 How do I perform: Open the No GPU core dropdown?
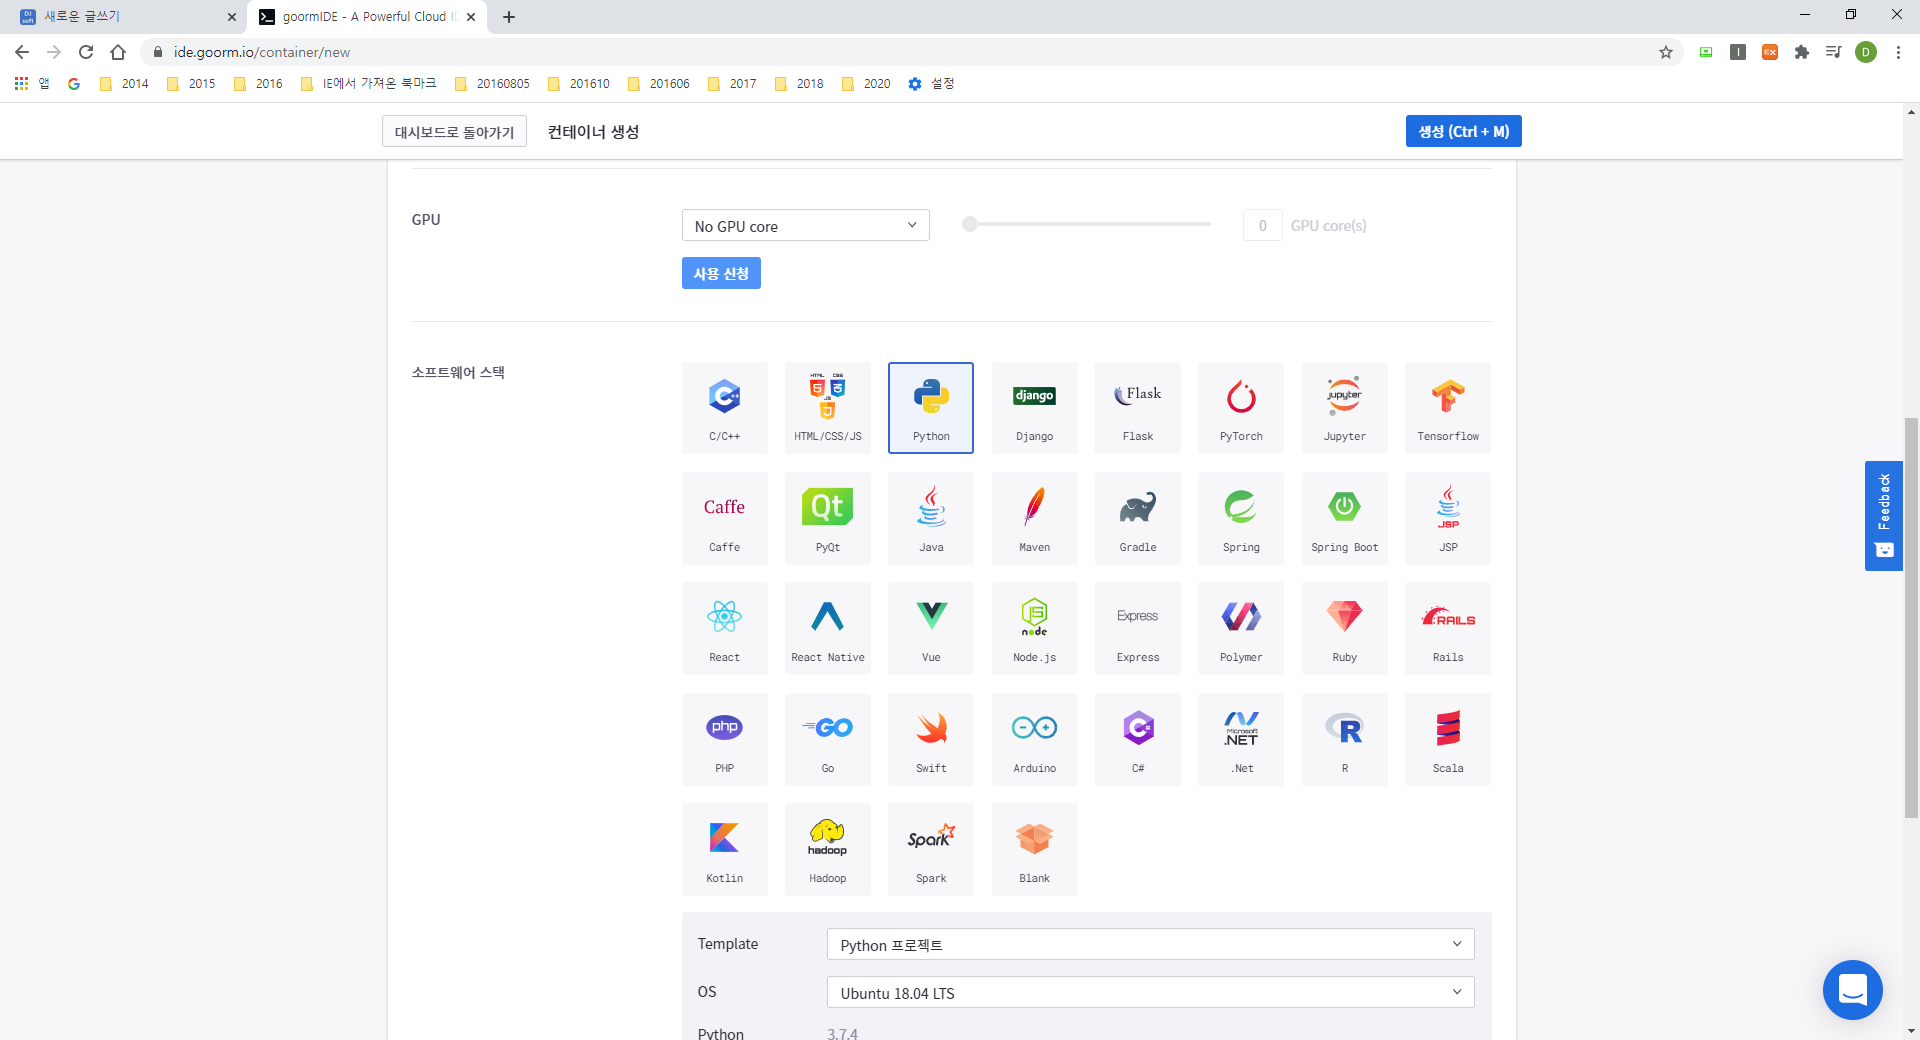click(x=806, y=225)
